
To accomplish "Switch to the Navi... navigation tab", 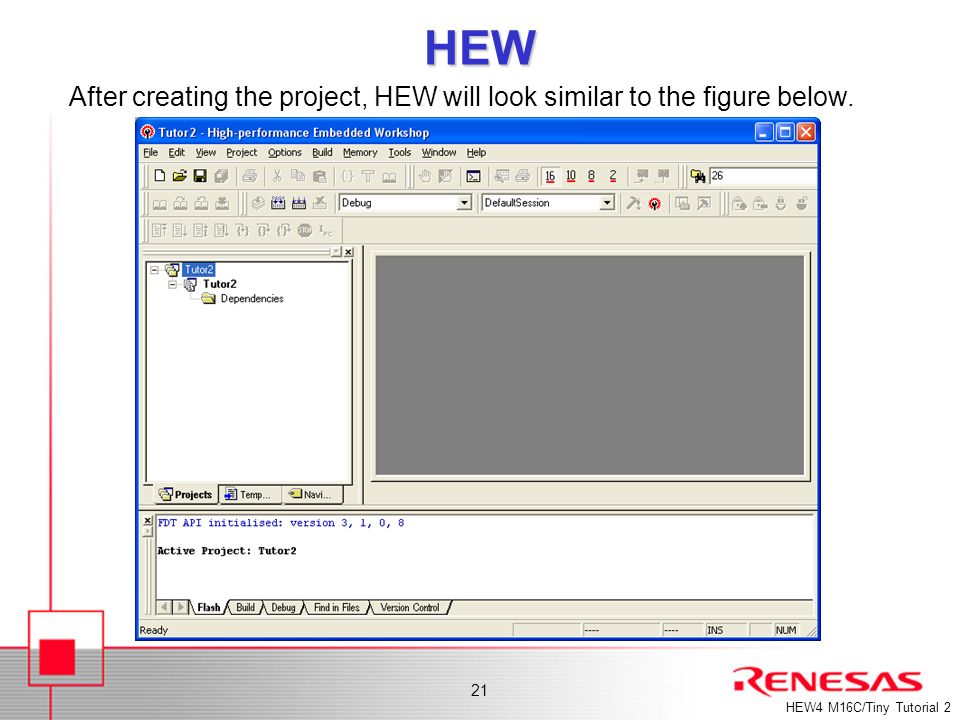I will point(313,495).
